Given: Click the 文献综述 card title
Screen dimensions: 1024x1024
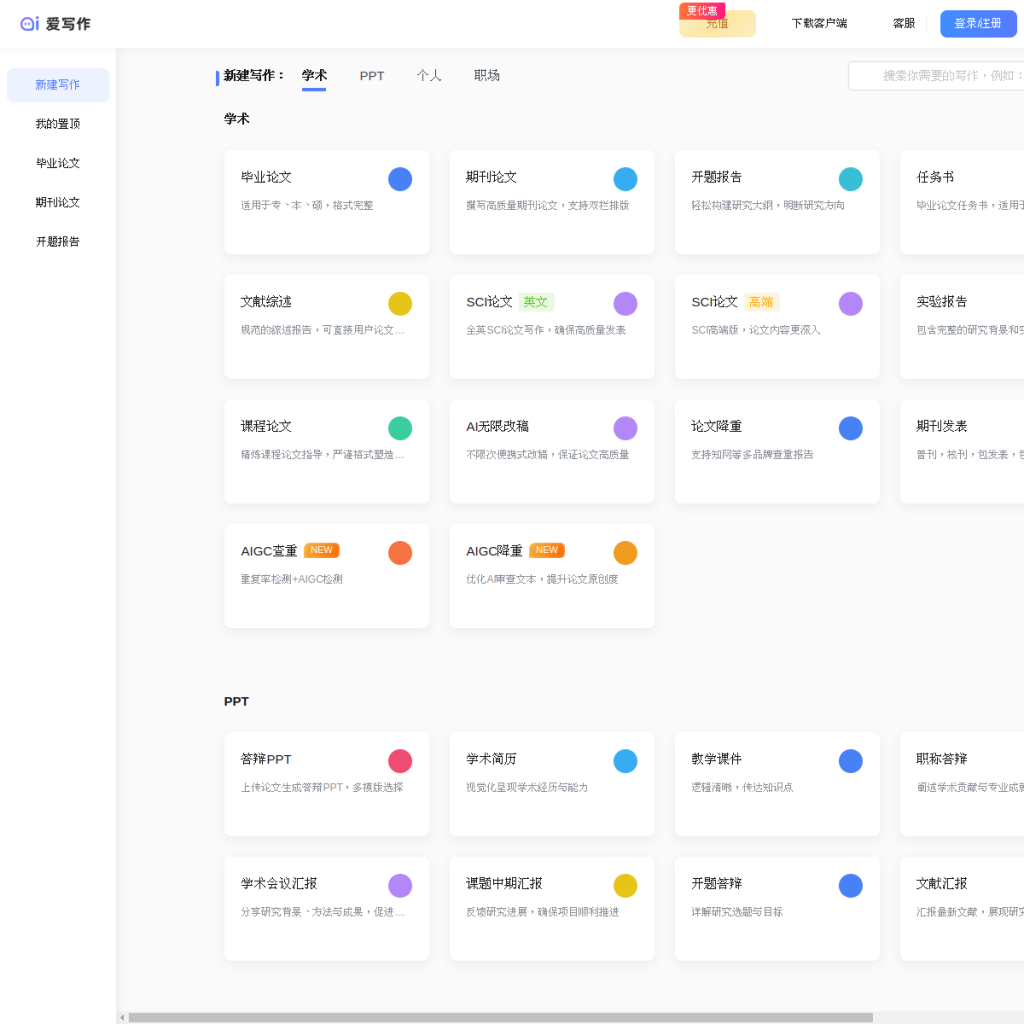Looking at the screenshot, I should point(266,302).
